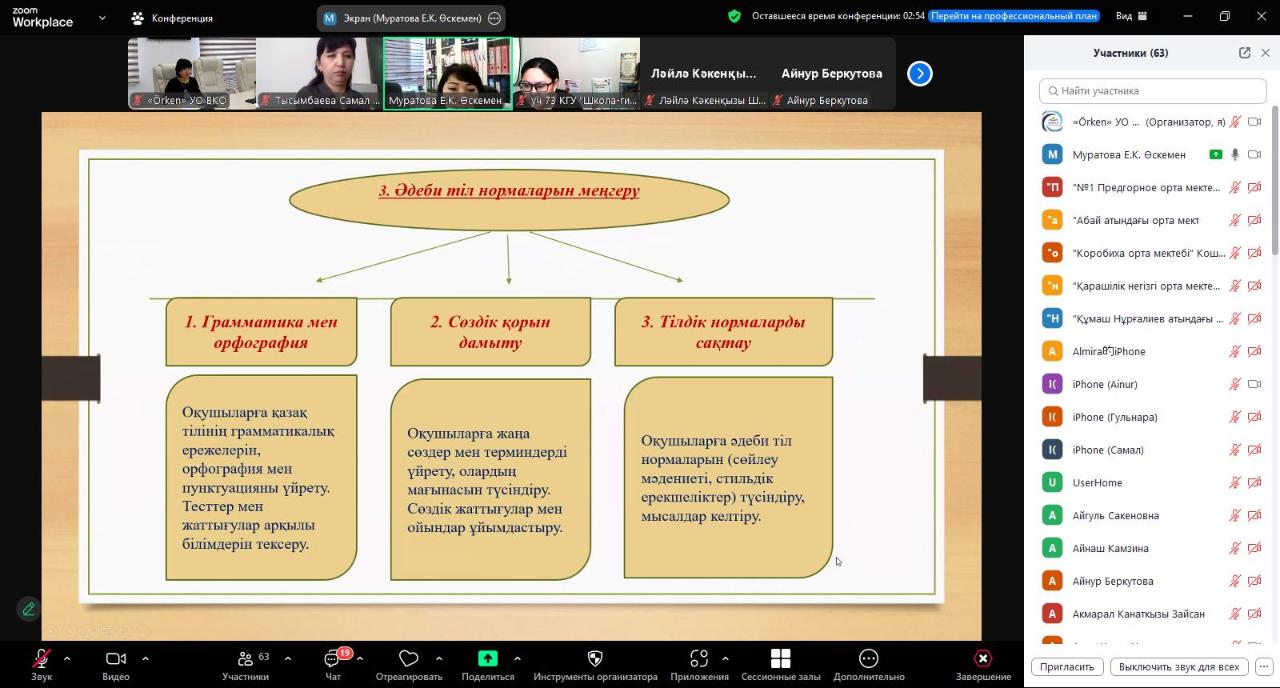
Task: Open the Конференция dropdown menu
Action: click(172, 18)
